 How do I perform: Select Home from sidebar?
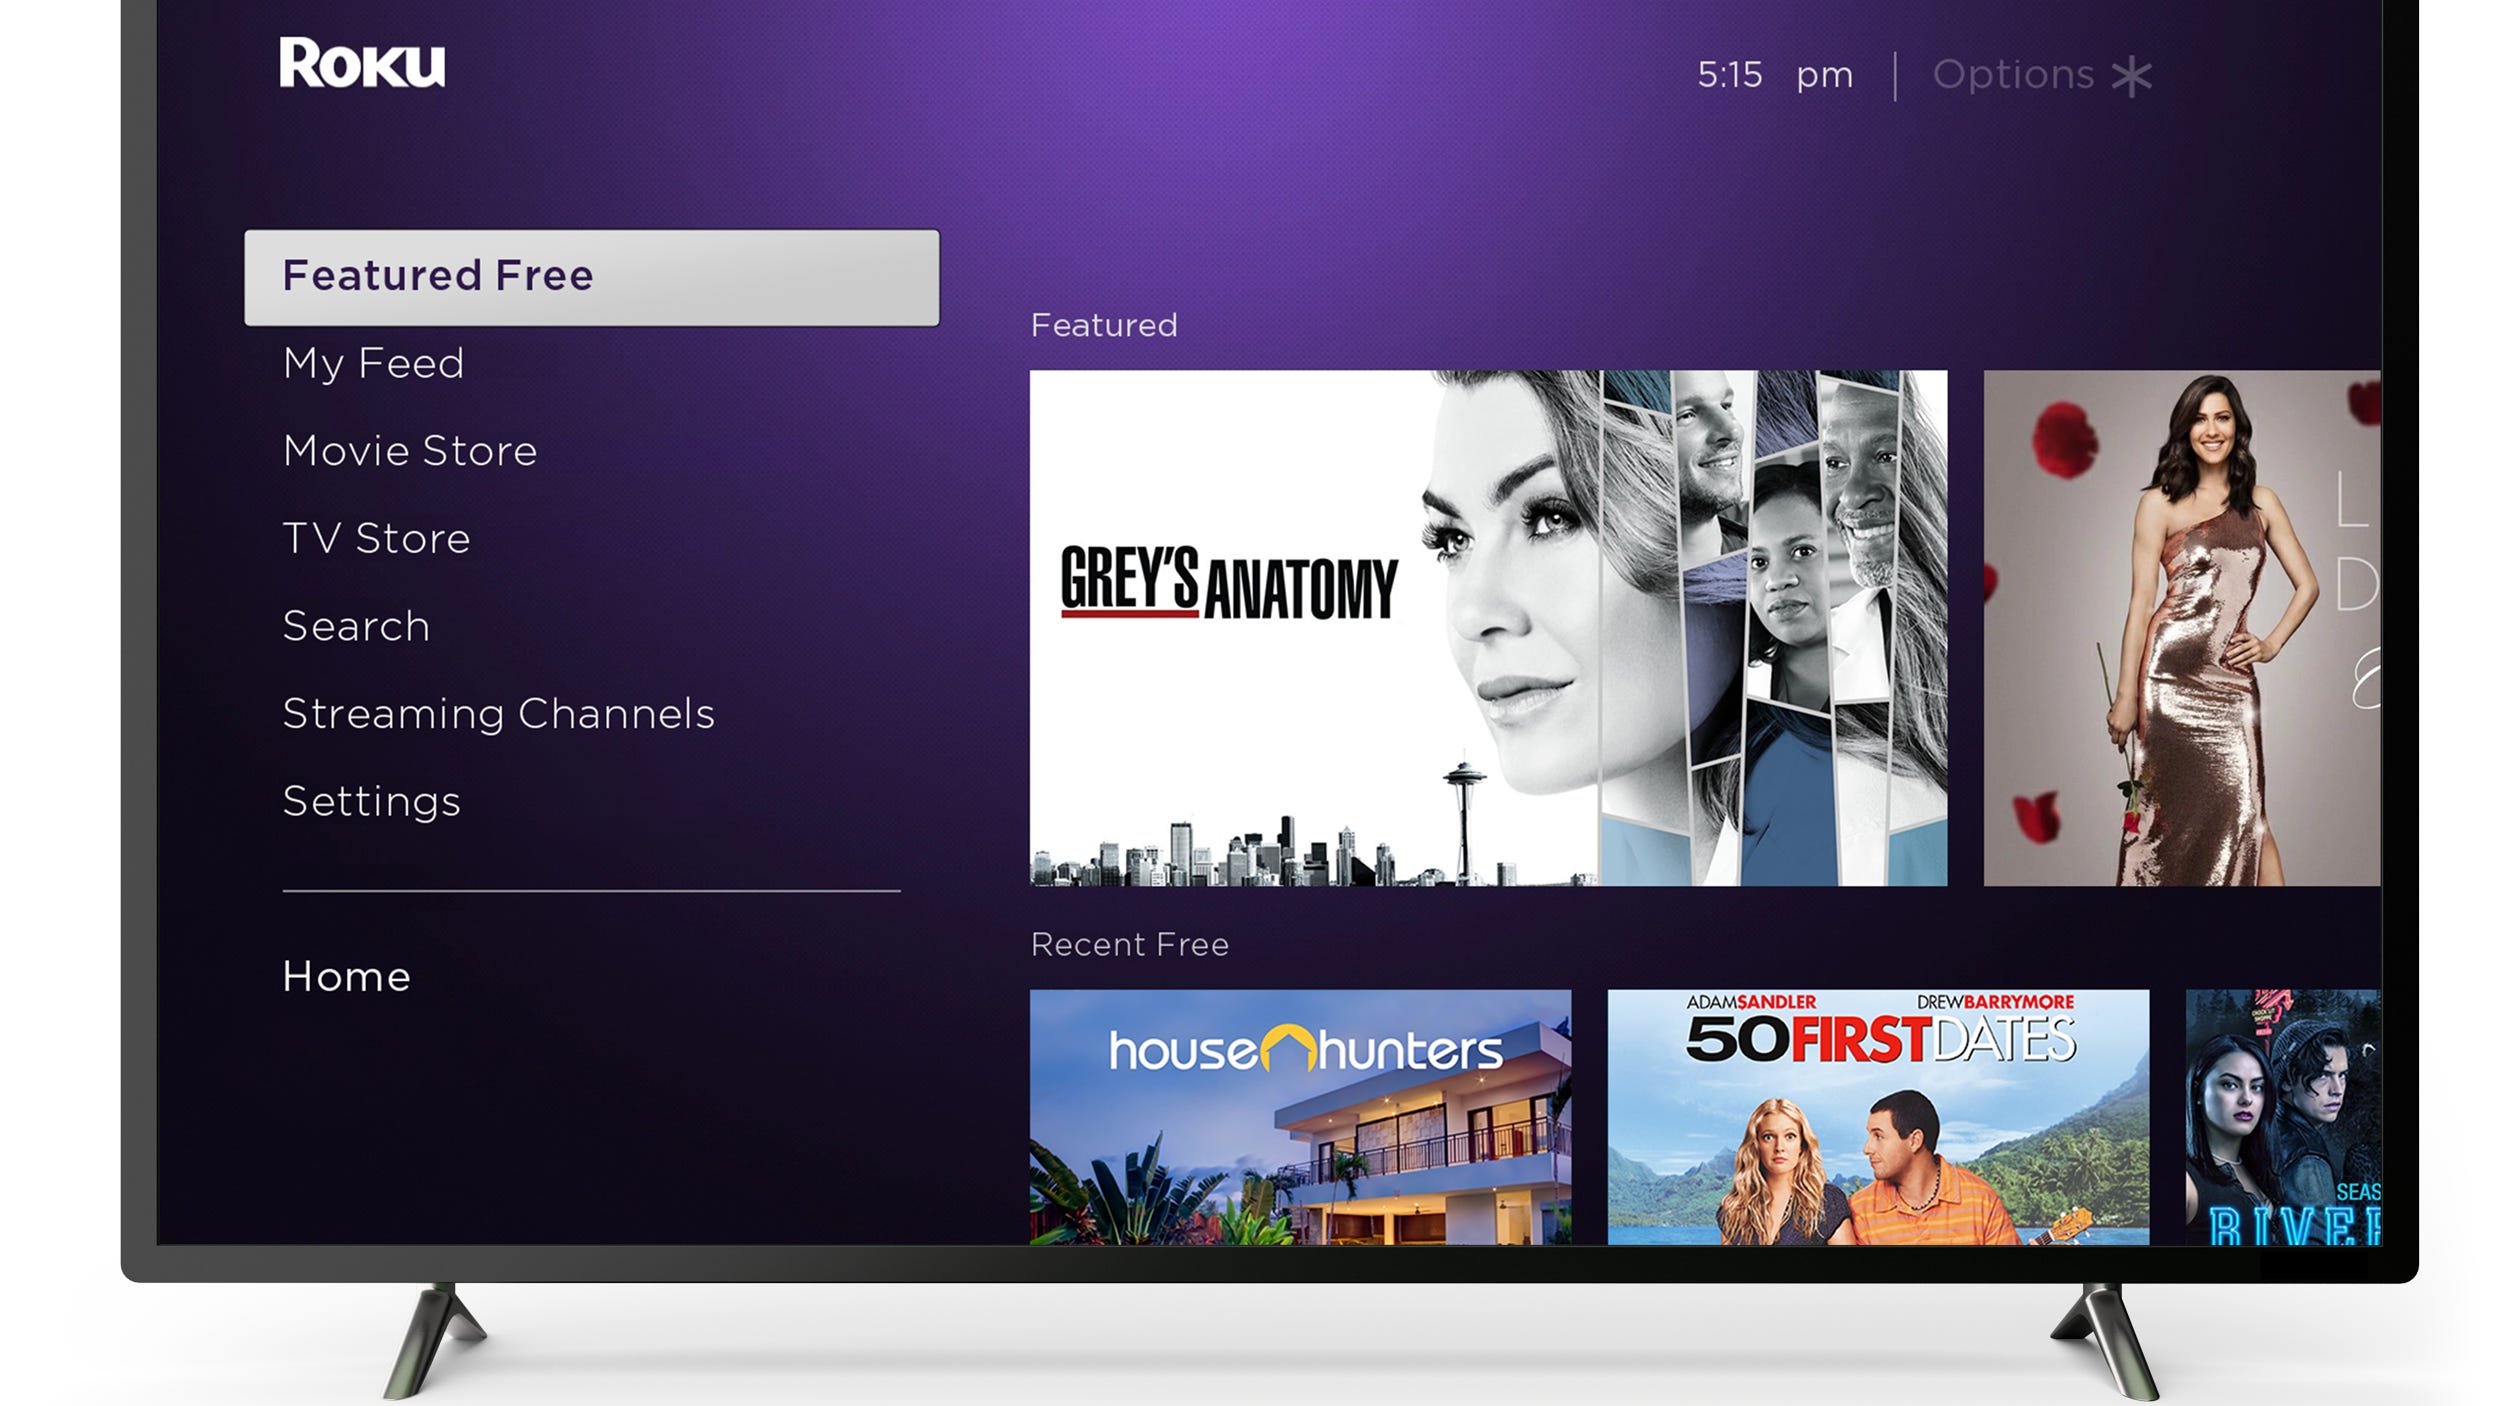pyautogui.click(x=345, y=975)
